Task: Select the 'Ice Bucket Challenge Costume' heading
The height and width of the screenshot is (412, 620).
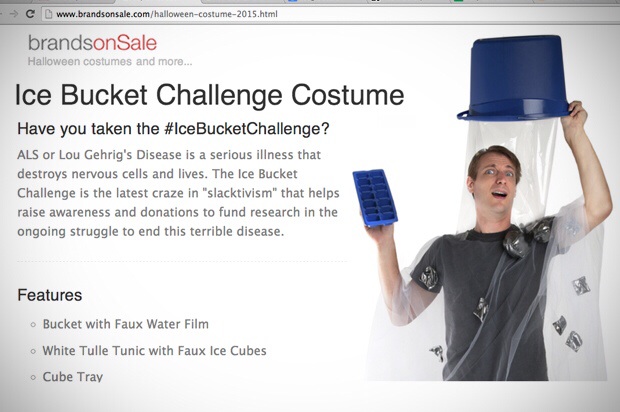Action: point(209,95)
